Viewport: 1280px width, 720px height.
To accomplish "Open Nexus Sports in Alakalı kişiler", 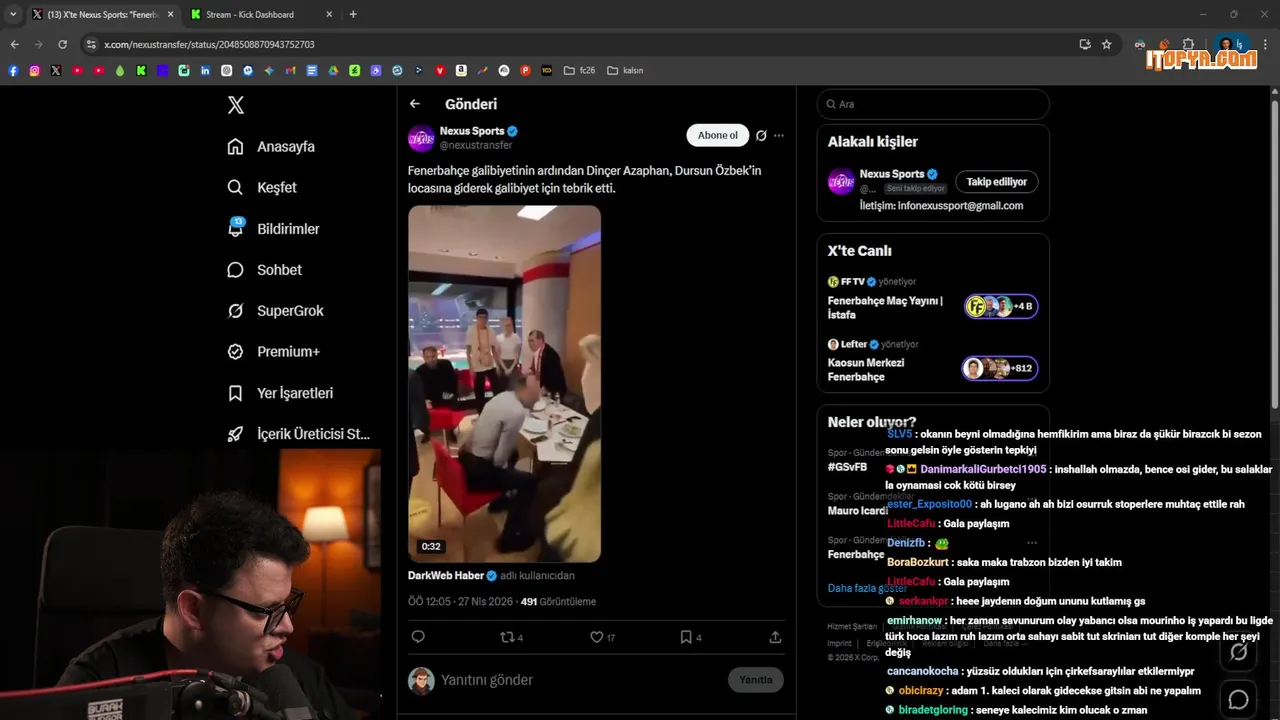I will [x=892, y=174].
